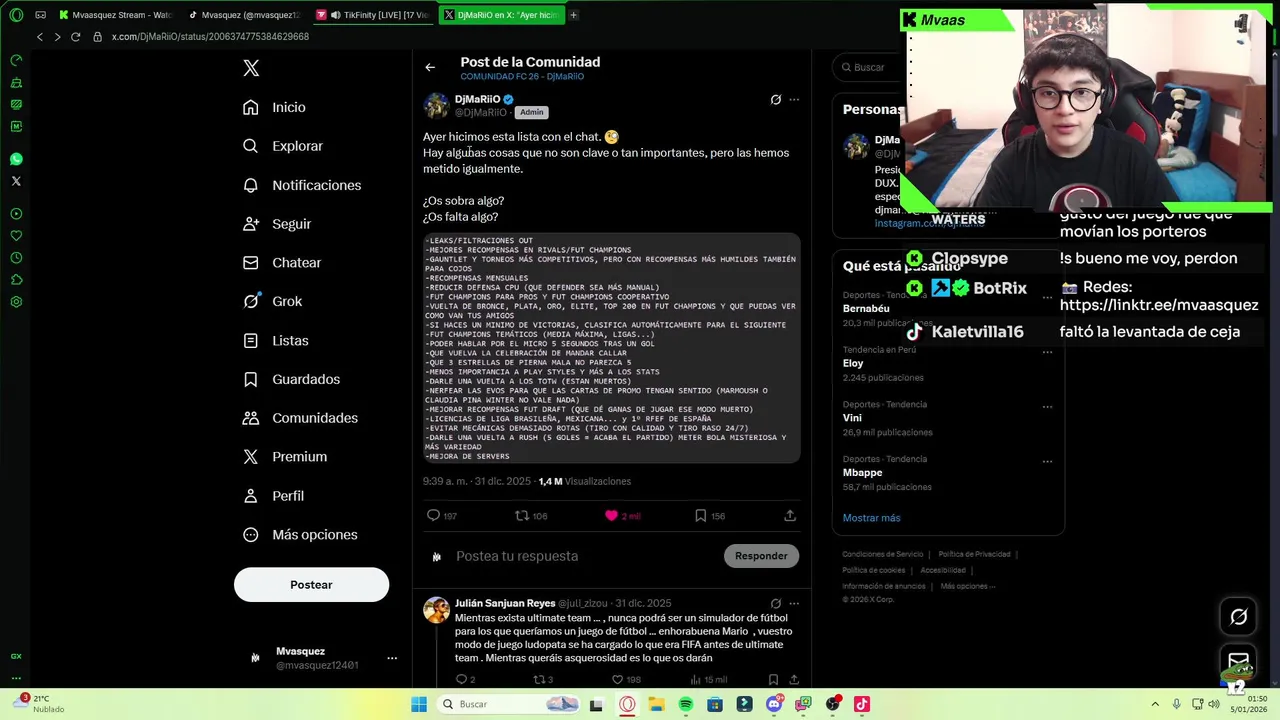Click the Guardados bookmark icon in sidebar
1280x720 pixels.
coord(251,379)
